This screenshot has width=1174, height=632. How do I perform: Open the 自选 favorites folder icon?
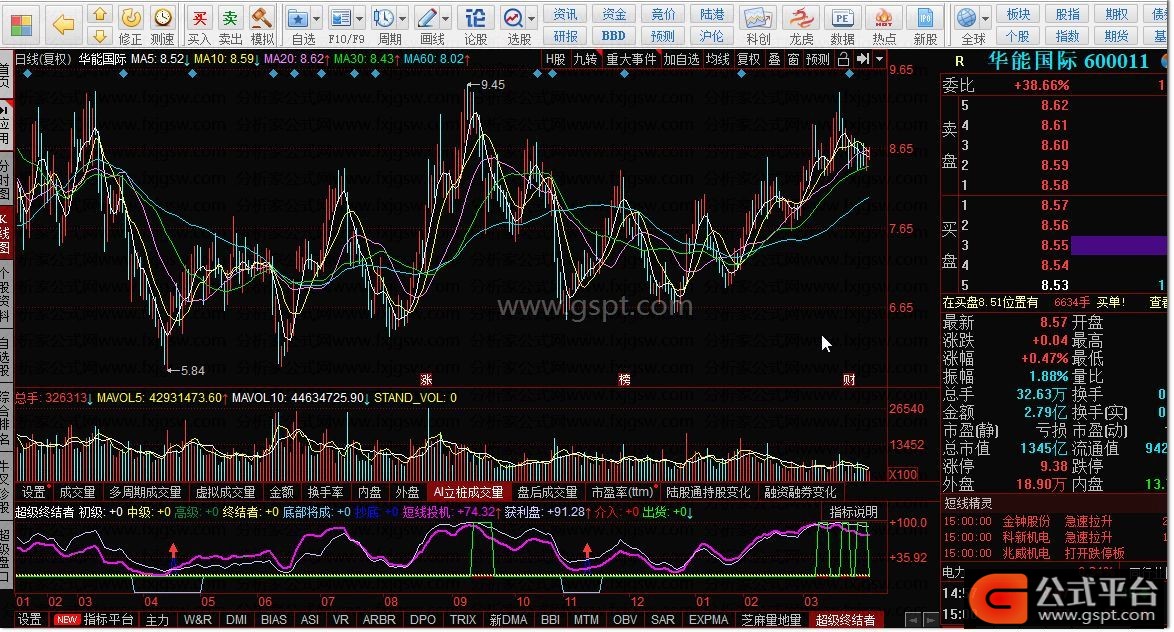pos(299,17)
